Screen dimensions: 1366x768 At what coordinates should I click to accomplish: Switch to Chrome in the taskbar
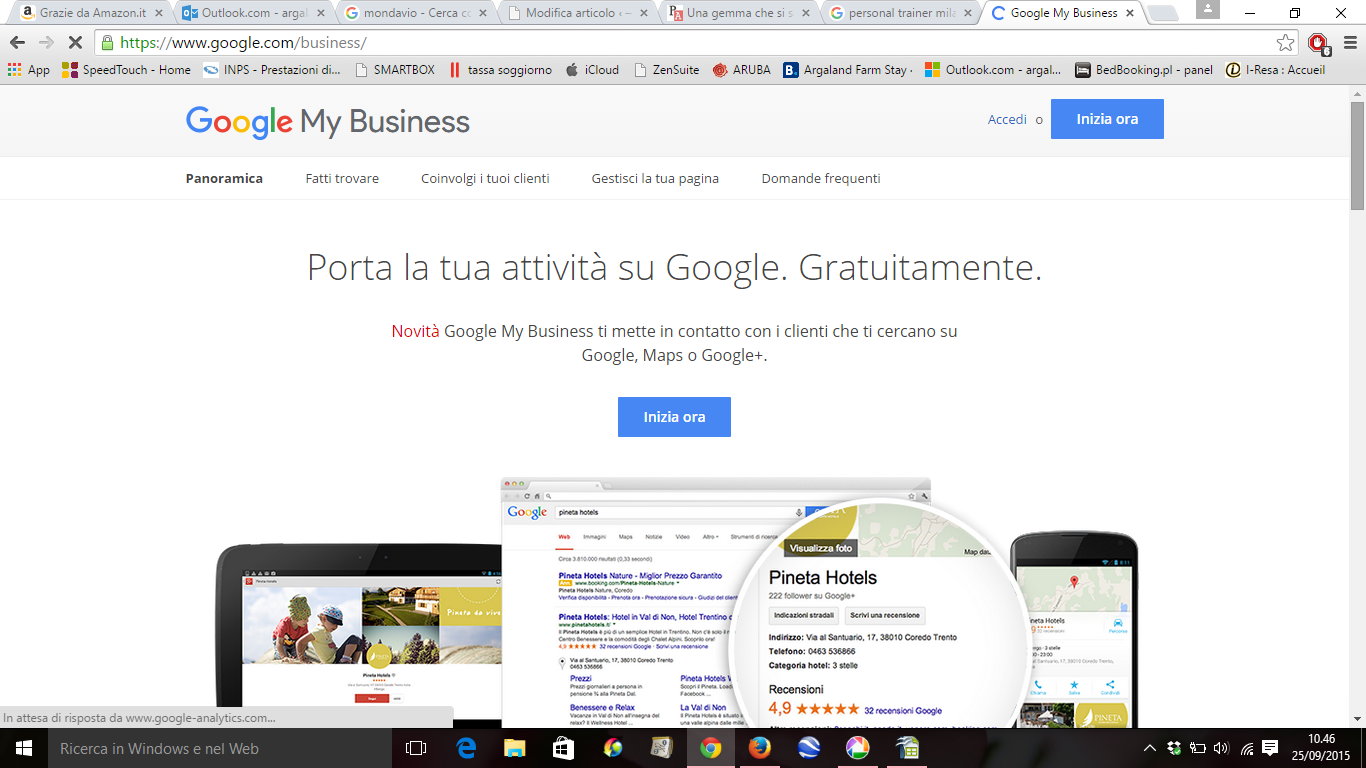point(710,748)
